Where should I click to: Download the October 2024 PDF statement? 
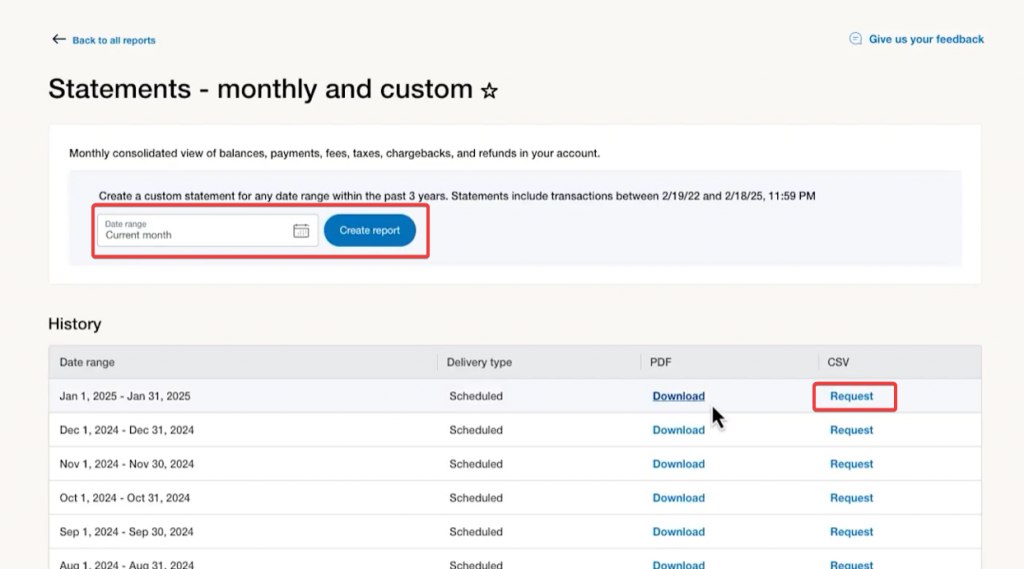click(x=678, y=498)
